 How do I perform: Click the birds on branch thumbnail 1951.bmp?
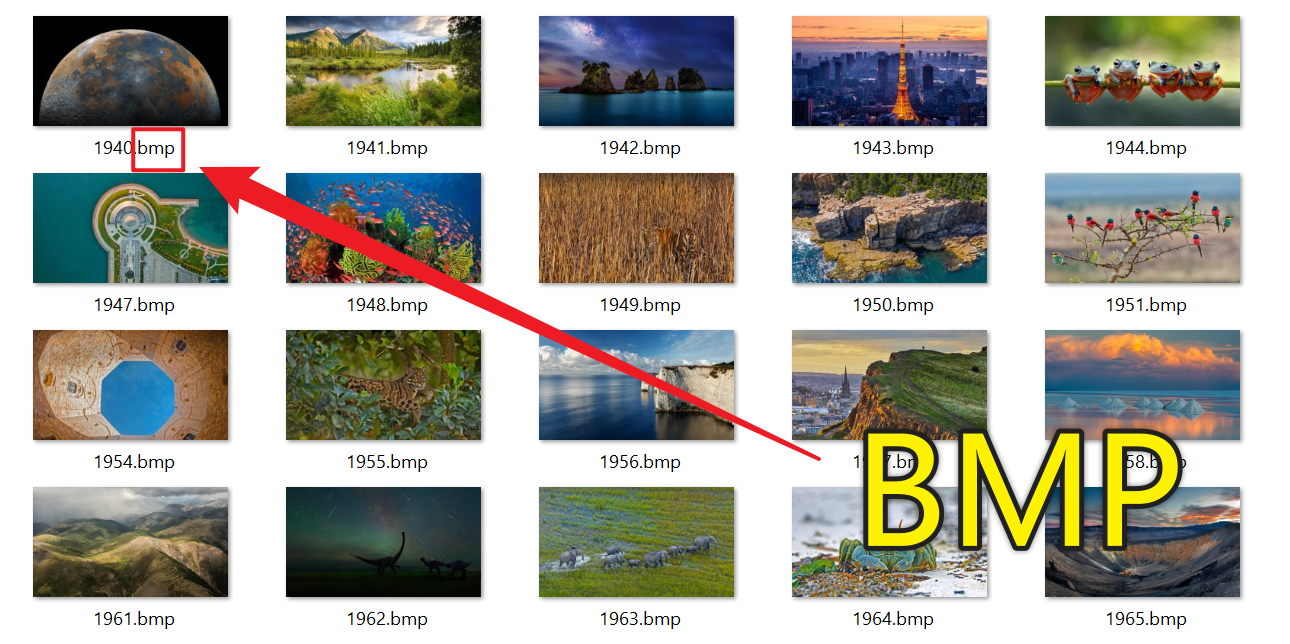point(1142,228)
